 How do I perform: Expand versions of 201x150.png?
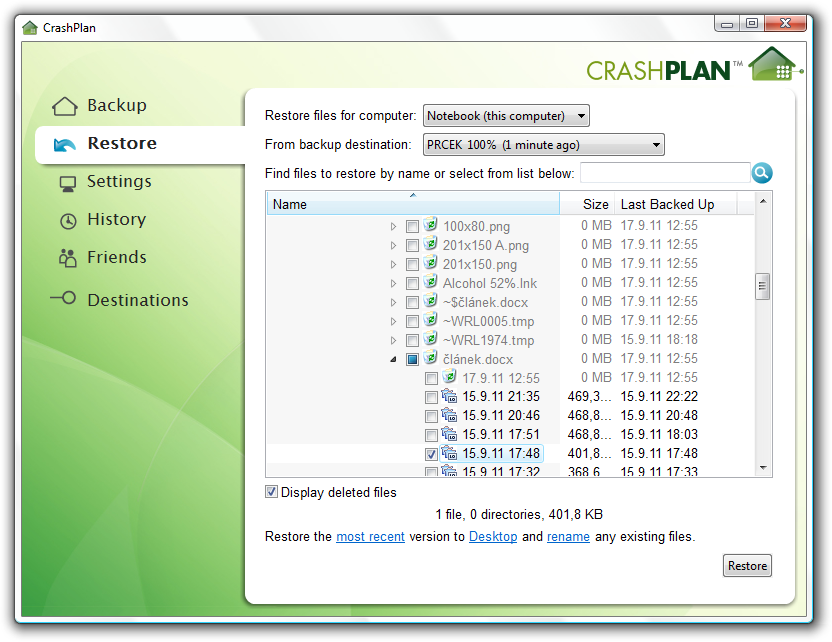[x=393, y=265]
